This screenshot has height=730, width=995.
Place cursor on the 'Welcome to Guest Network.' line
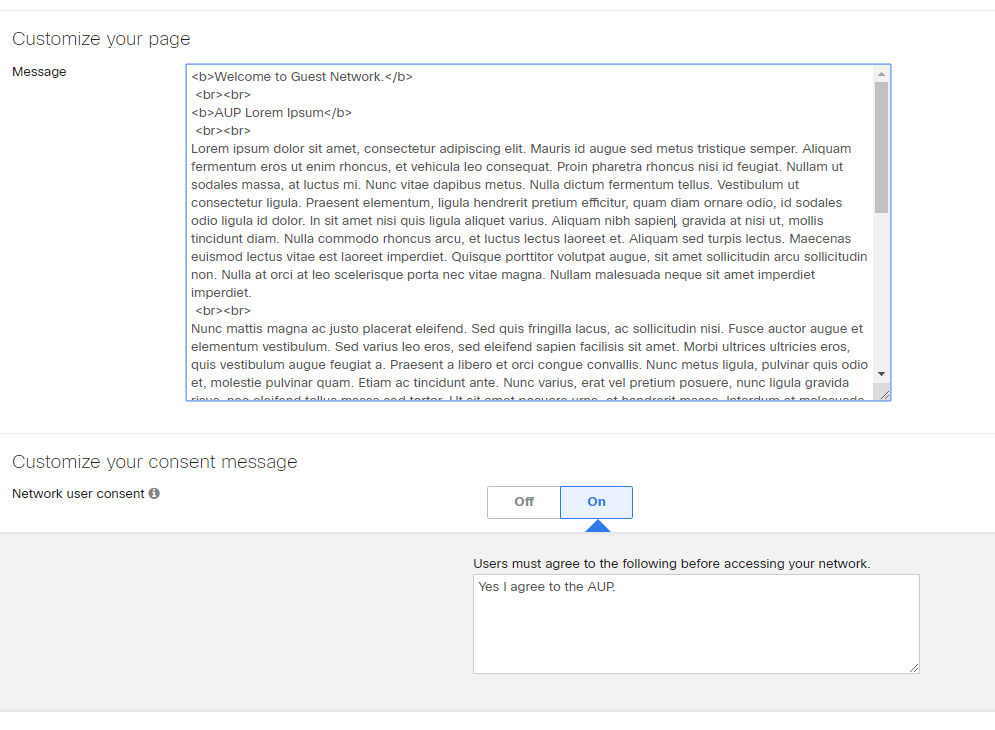(302, 77)
